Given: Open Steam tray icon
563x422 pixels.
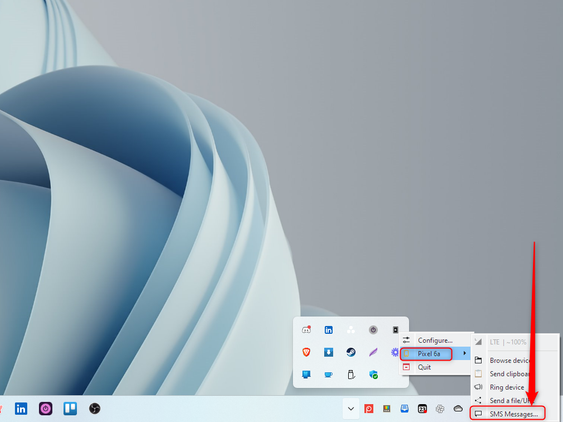Looking at the screenshot, I should (351, 352).
